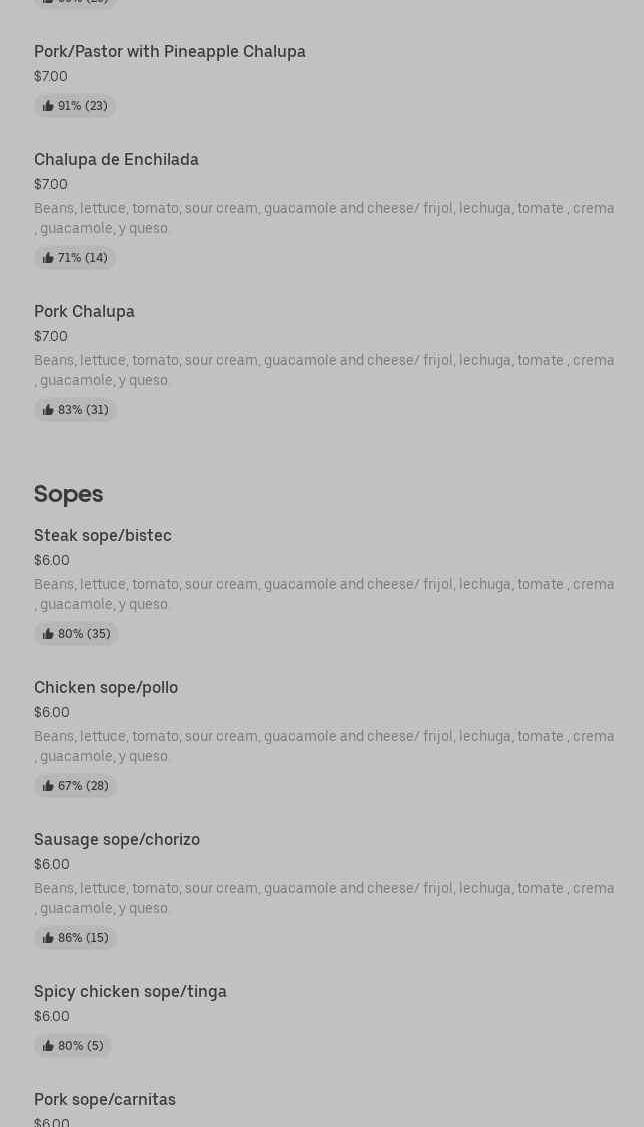Screen dimensions: 644x1127
Task: Click the thumbs-up icon beside 71% (14)
Action: click(x=48, y=258)
